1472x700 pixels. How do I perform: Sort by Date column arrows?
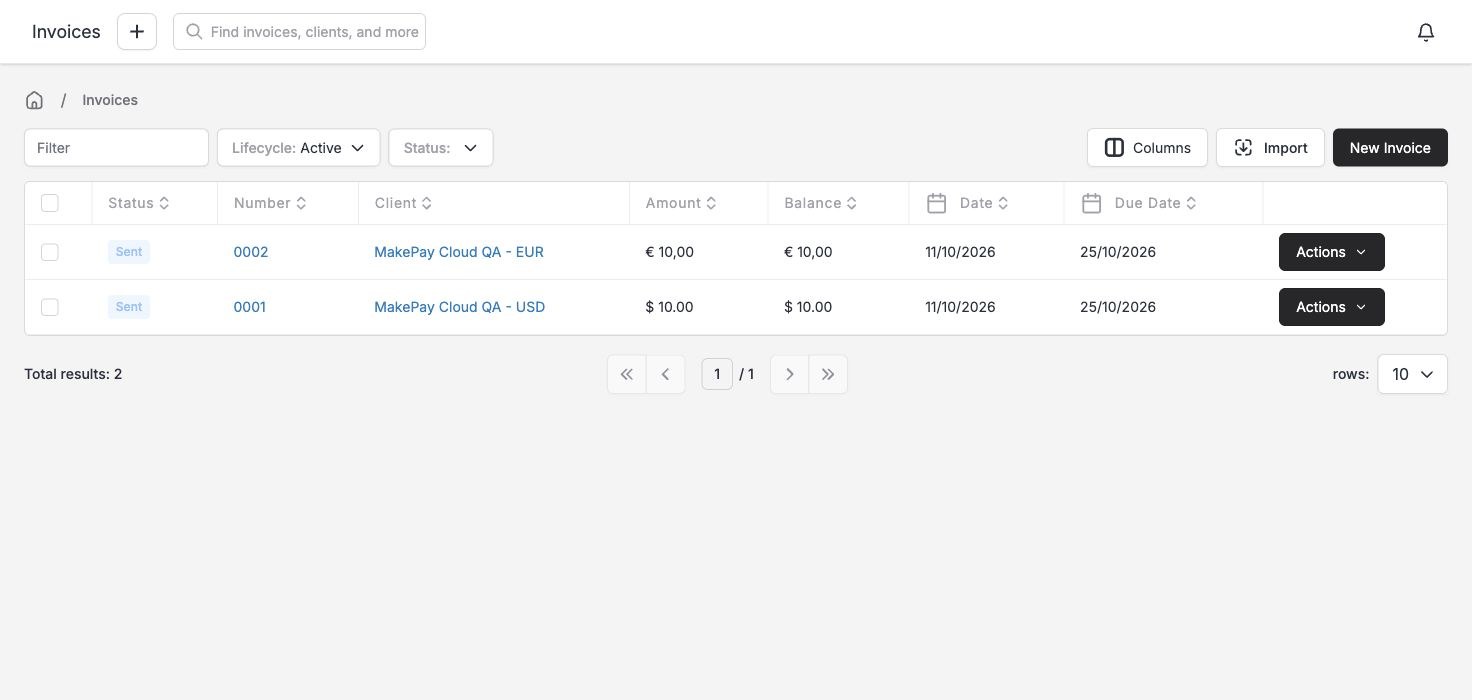coord(1003,203)
